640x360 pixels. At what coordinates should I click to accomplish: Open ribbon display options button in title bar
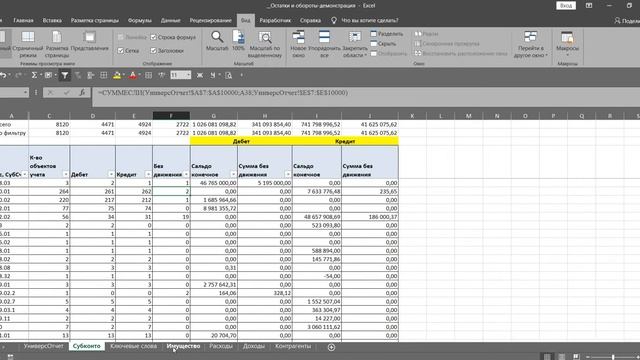[589, 6]
